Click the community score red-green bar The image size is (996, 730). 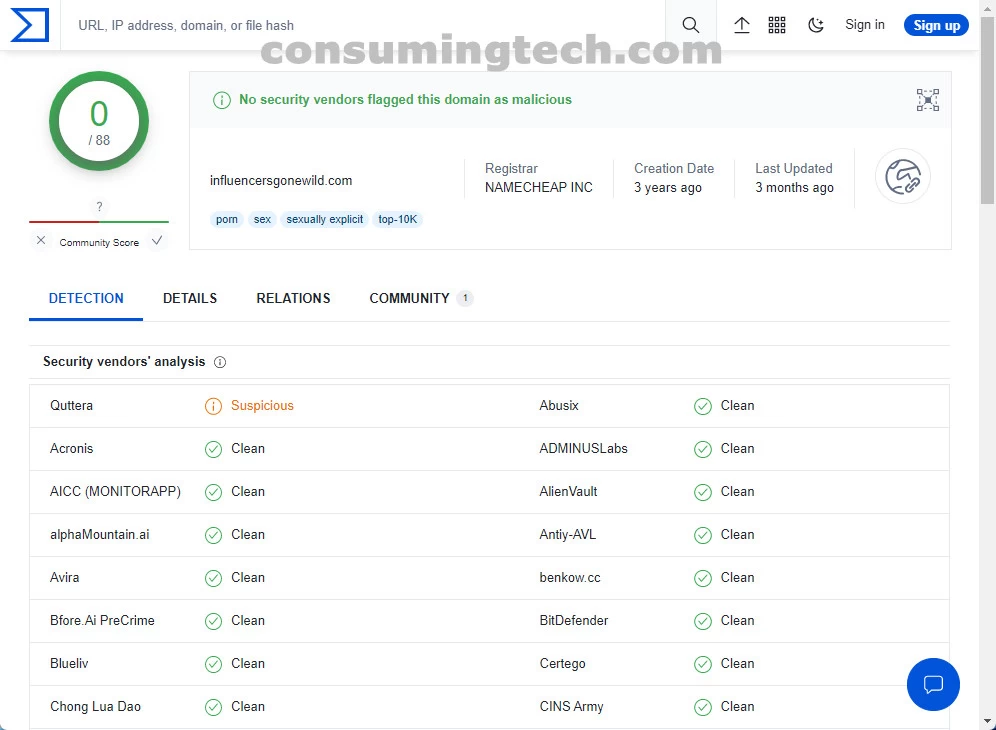coord(98,222)
